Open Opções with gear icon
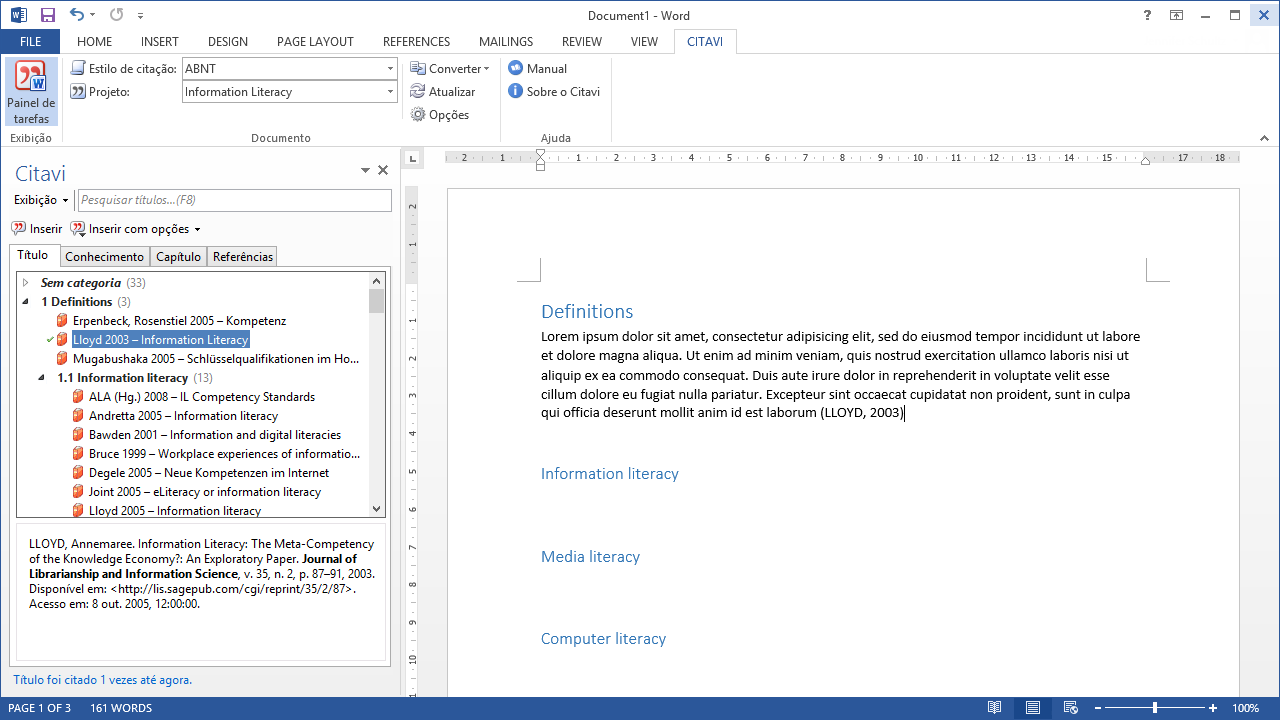 [440, 115]
